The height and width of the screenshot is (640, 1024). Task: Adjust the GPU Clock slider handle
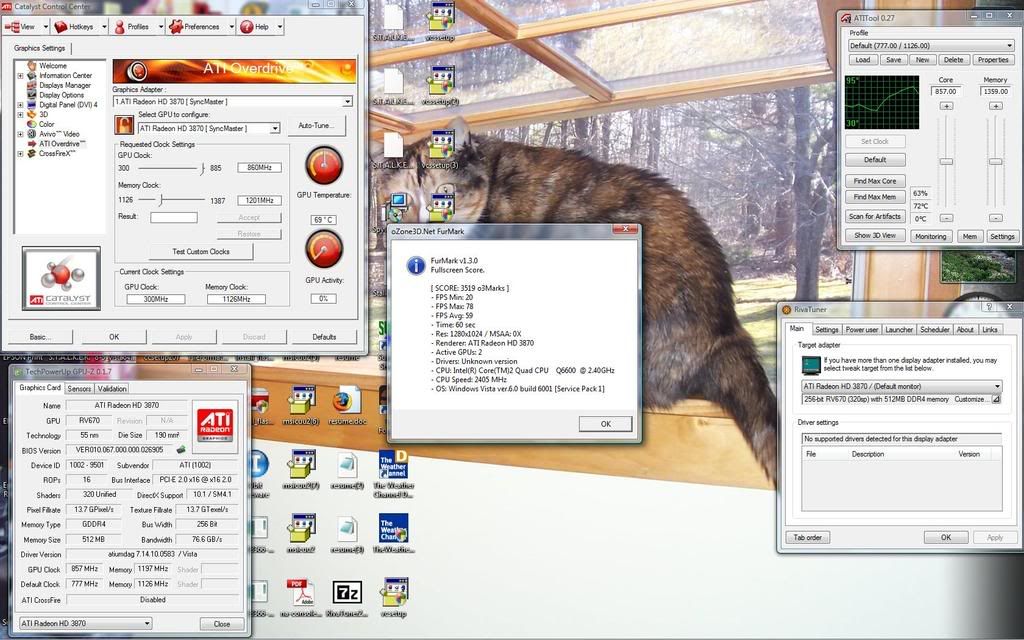click(x=202, y=168)
